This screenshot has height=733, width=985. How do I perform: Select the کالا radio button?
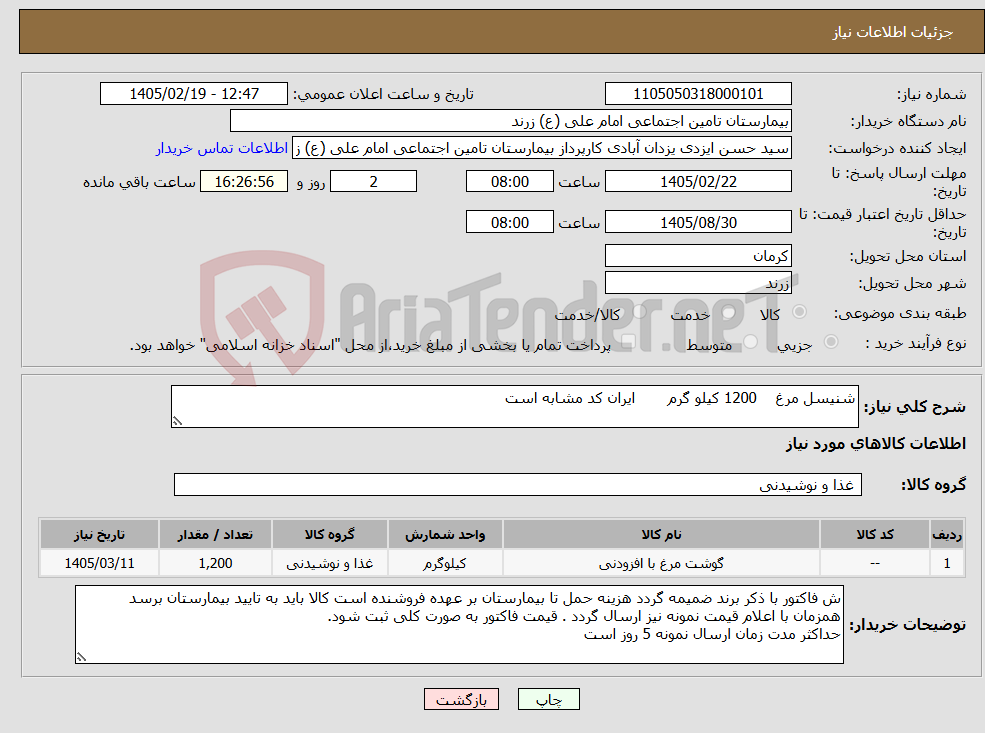click(800, 312)
